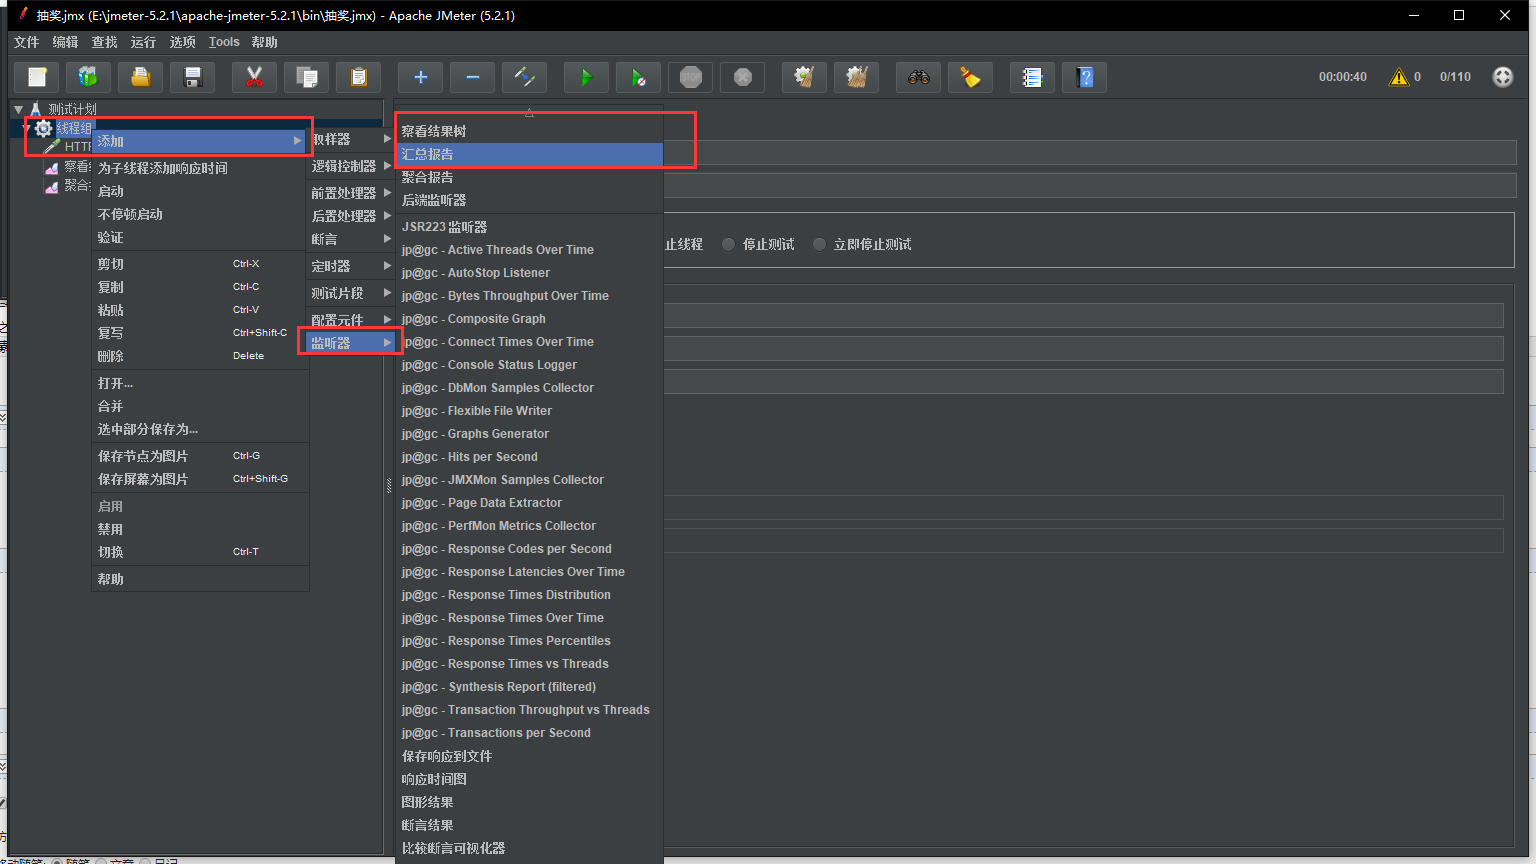Save the test plan with floppy icon

[x=193, y=77]
